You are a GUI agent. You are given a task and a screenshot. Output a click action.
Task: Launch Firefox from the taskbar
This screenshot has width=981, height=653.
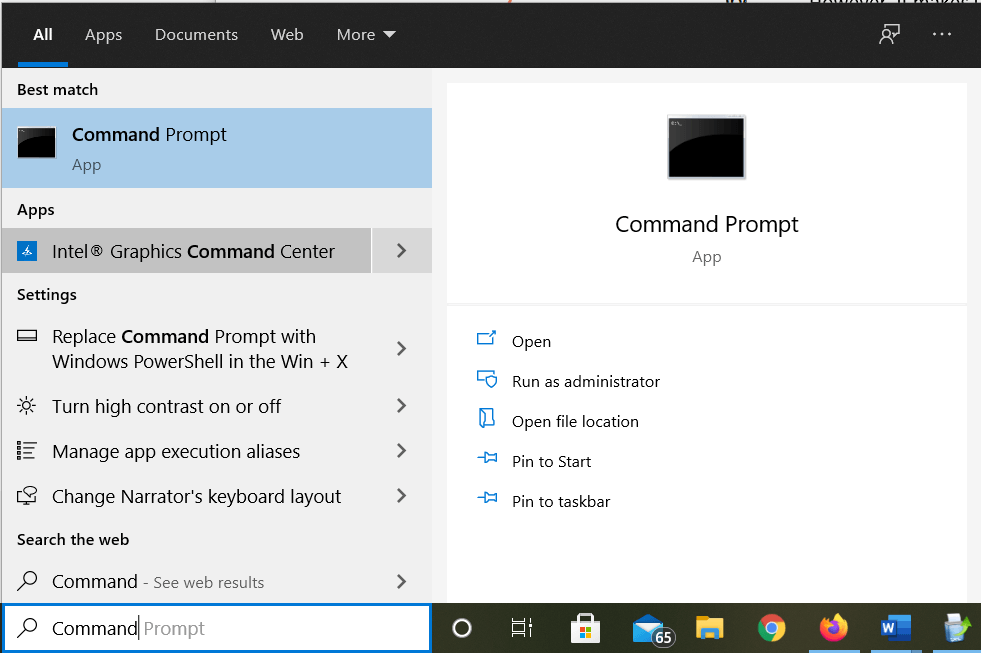[832, 628]
